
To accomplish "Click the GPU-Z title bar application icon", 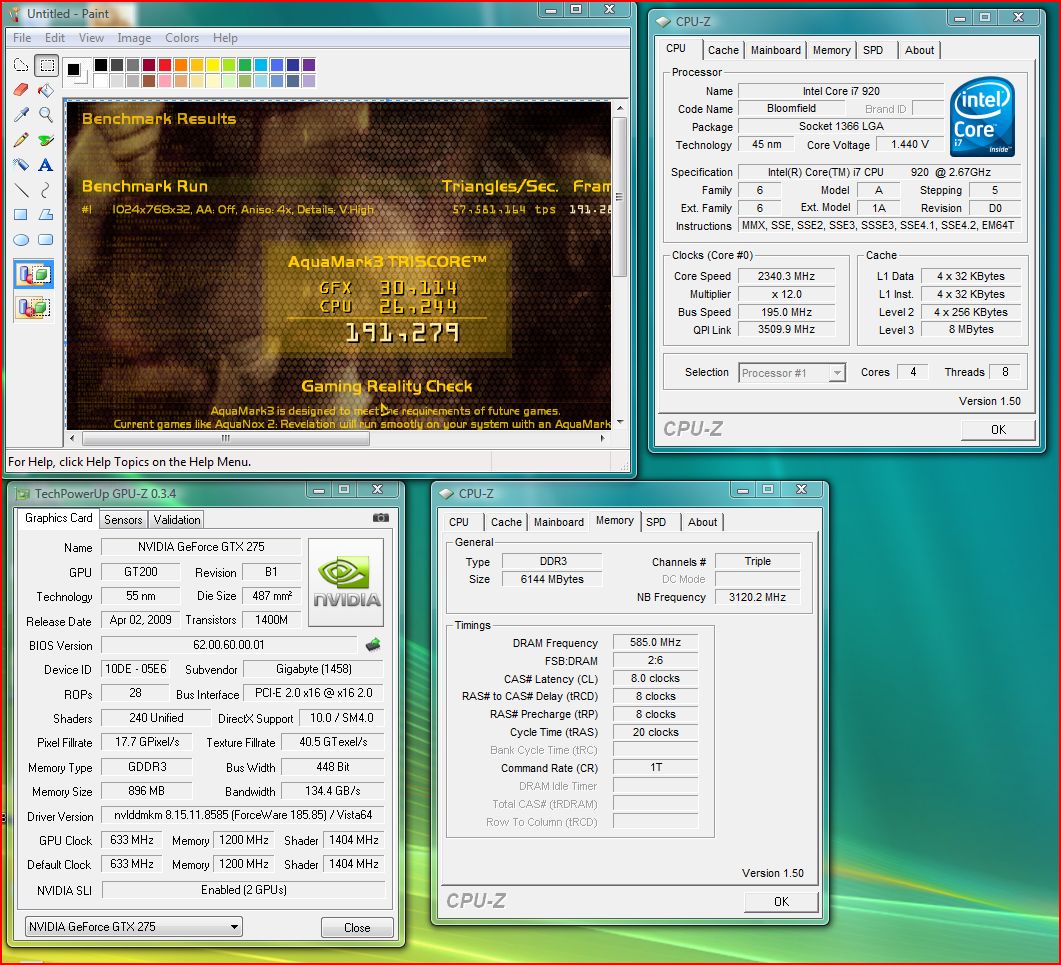I will [x=22, y=494].
